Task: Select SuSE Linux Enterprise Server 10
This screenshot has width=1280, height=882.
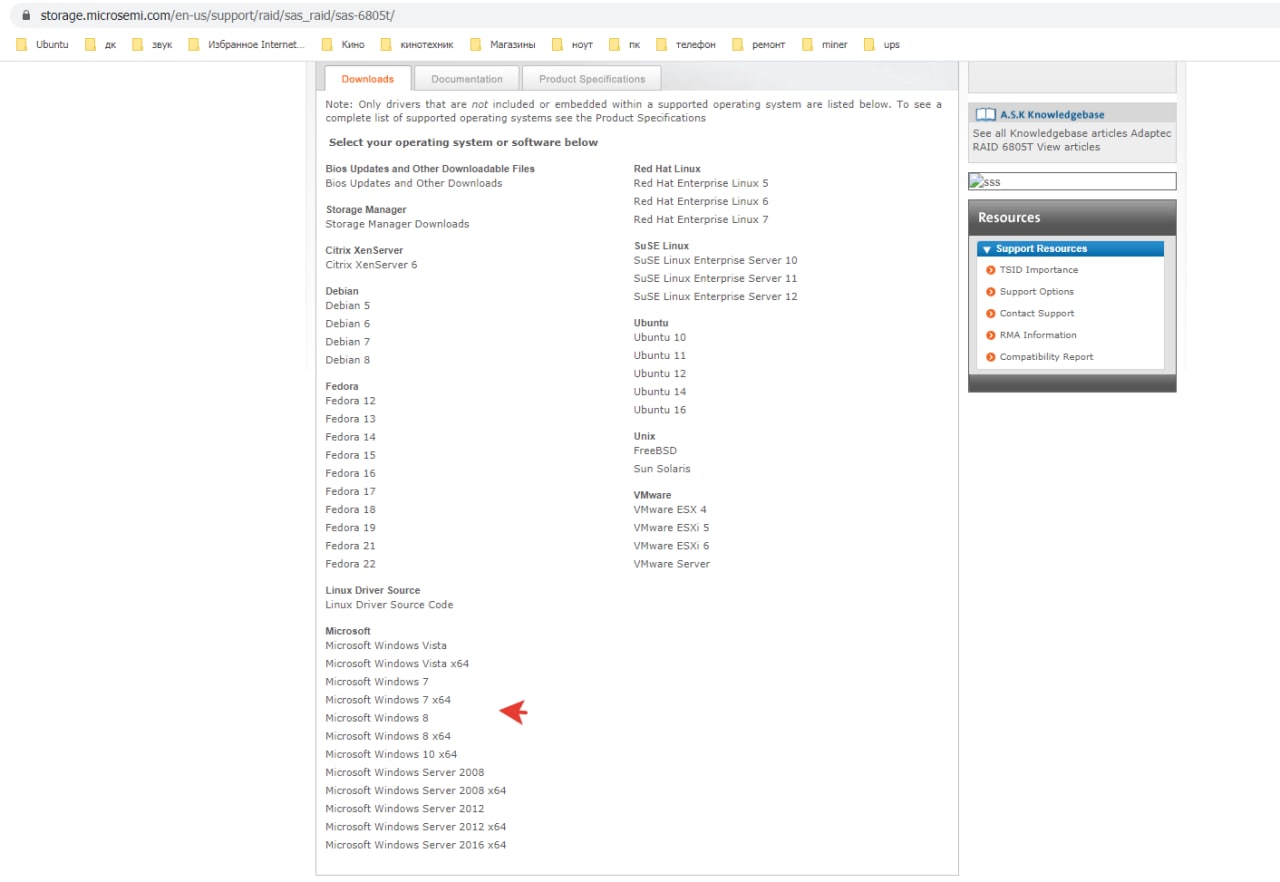Action: click(716, 261)
